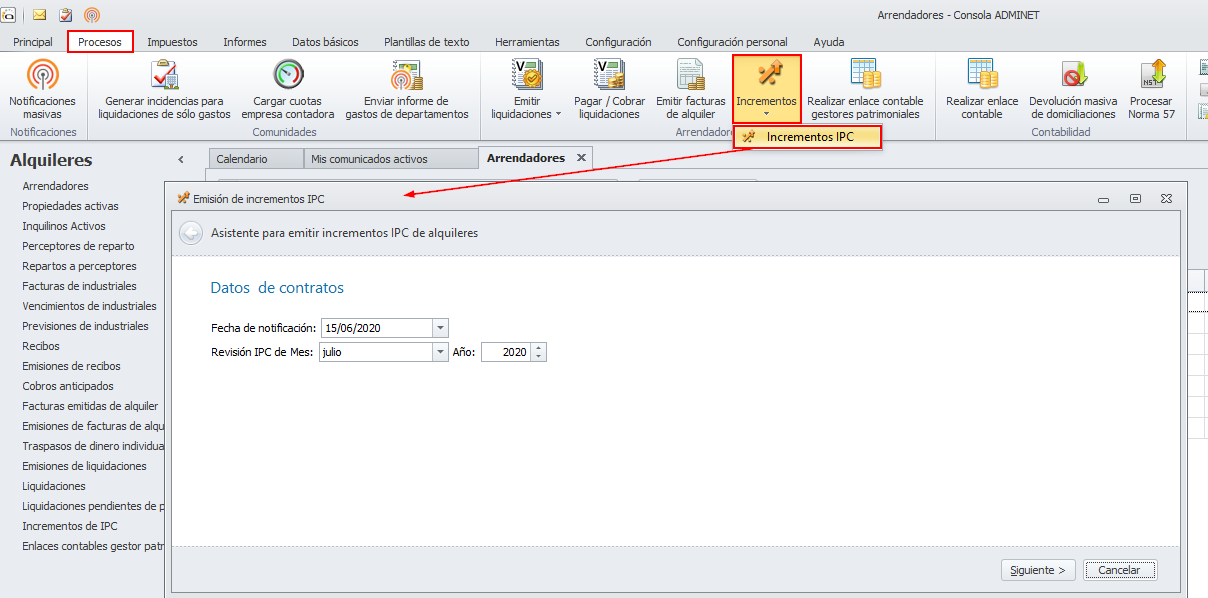Click the Siguiente > button
Screen dimensions: 1208x598
click(x=1039, y=570)
